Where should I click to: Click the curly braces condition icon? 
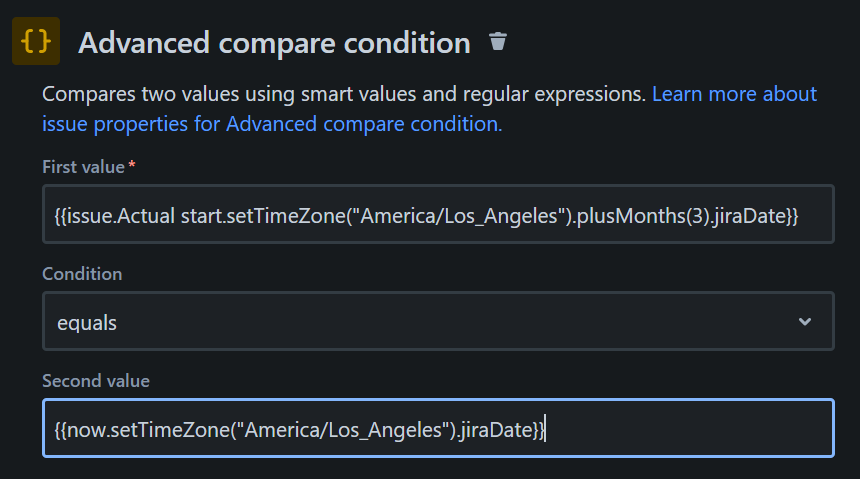36,42
